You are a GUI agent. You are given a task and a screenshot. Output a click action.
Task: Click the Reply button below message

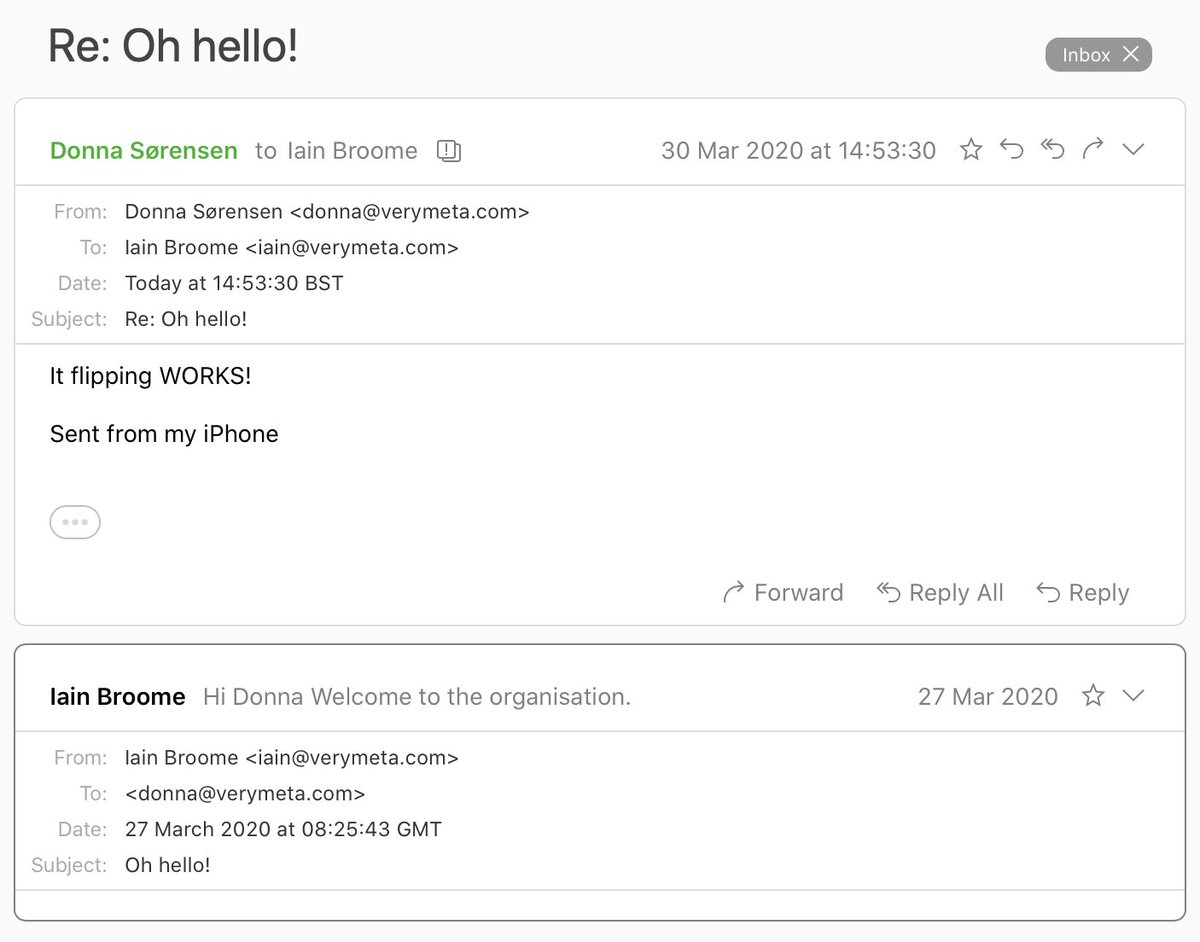point(1083,593)
